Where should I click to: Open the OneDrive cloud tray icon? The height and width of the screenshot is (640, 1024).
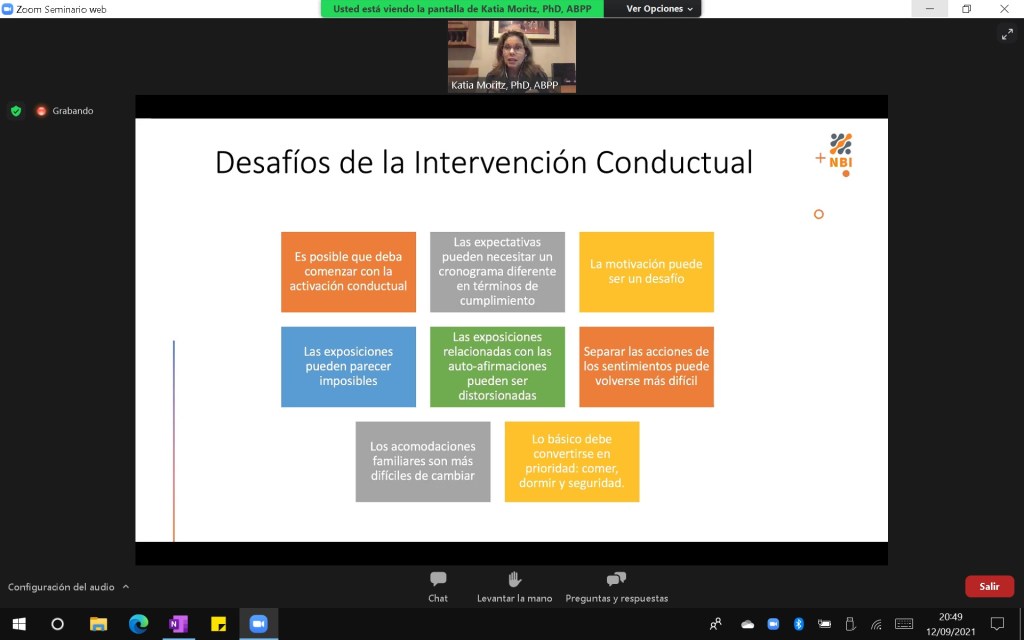coord(747,624)
